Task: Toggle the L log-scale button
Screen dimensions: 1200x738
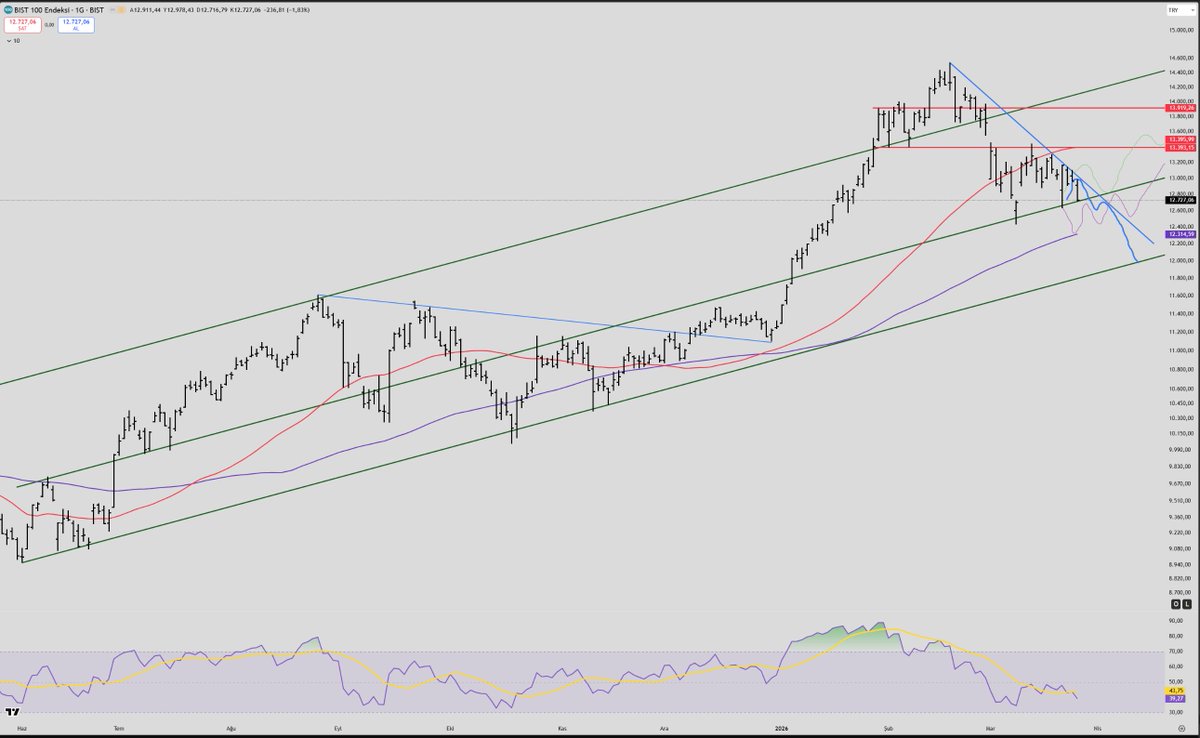Action: (1187, 604)
